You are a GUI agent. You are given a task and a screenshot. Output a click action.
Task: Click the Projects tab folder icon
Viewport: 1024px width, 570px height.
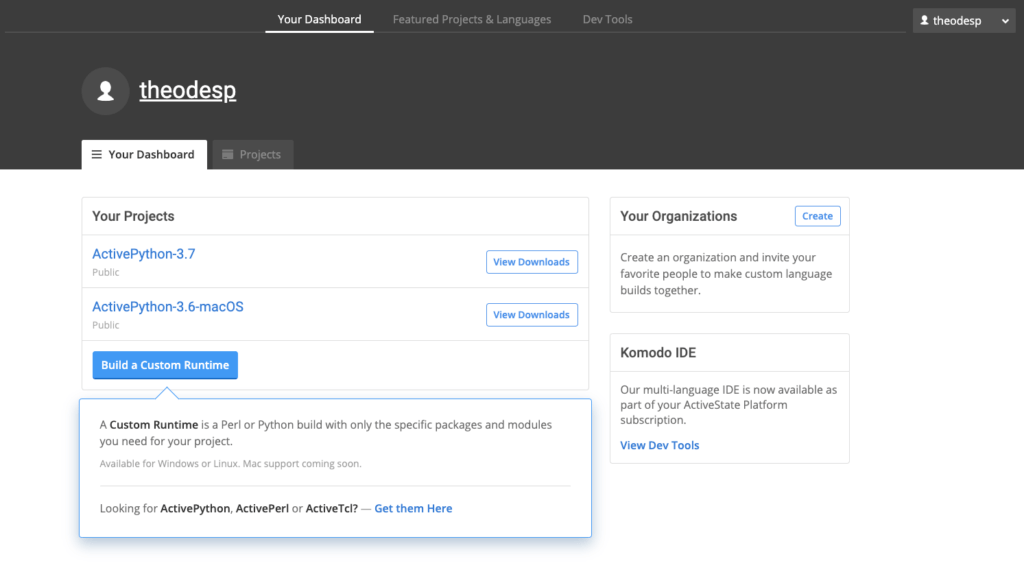click(228, 155)
